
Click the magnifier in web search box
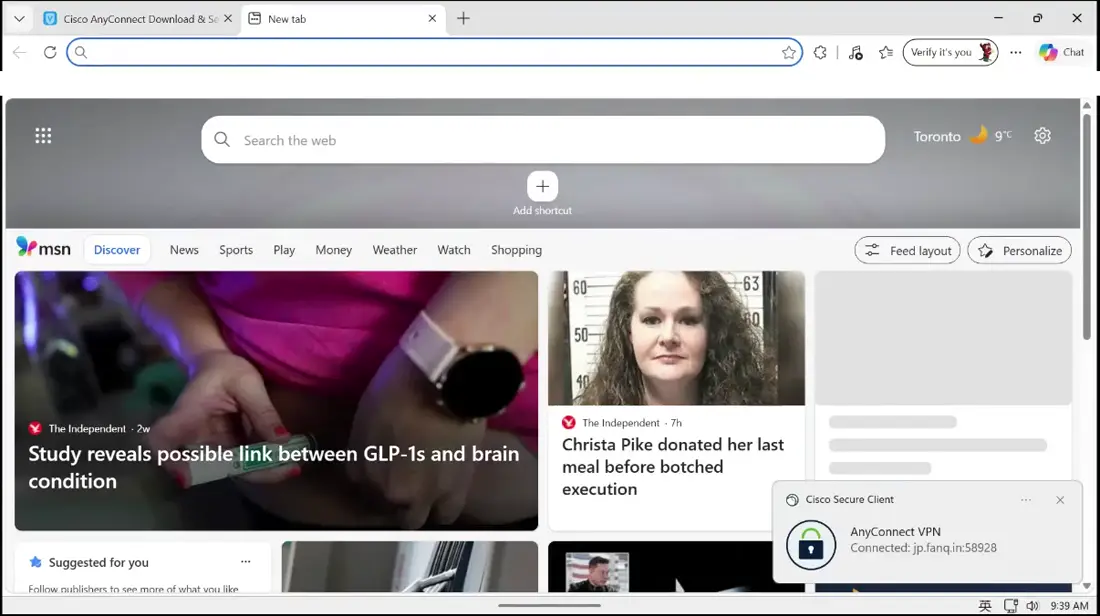pos(222,140)
